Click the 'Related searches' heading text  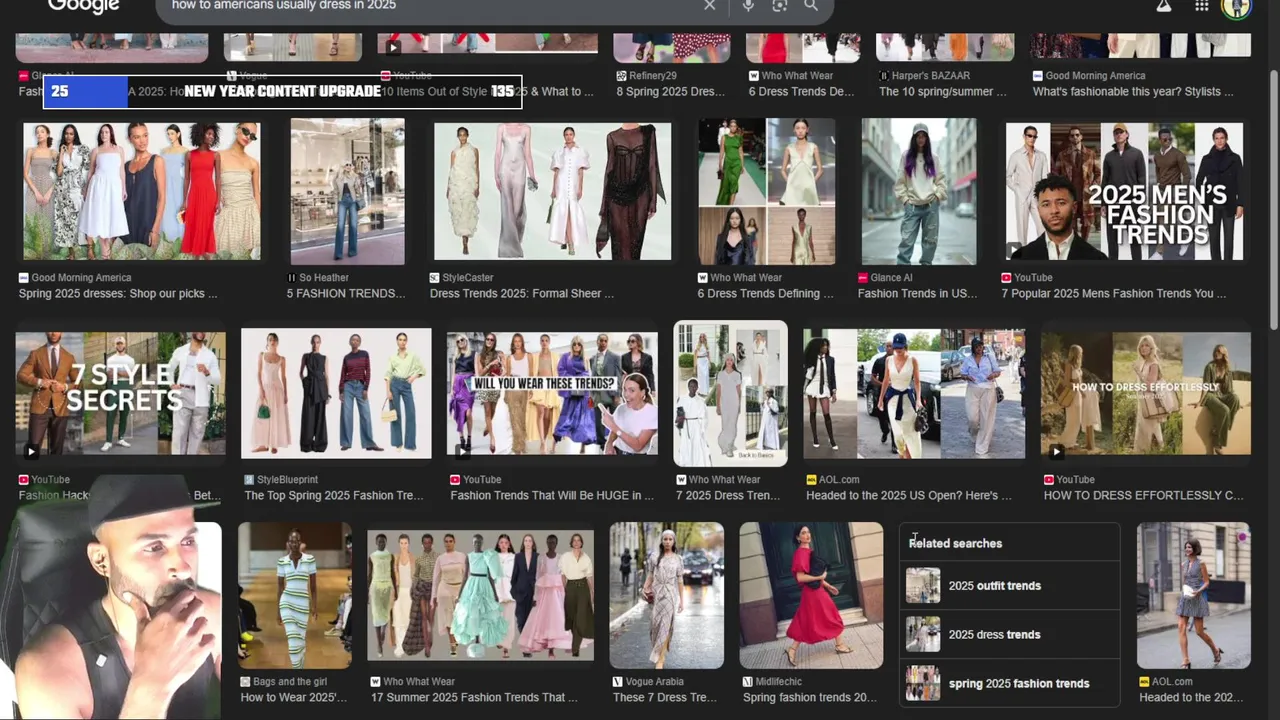955,544
